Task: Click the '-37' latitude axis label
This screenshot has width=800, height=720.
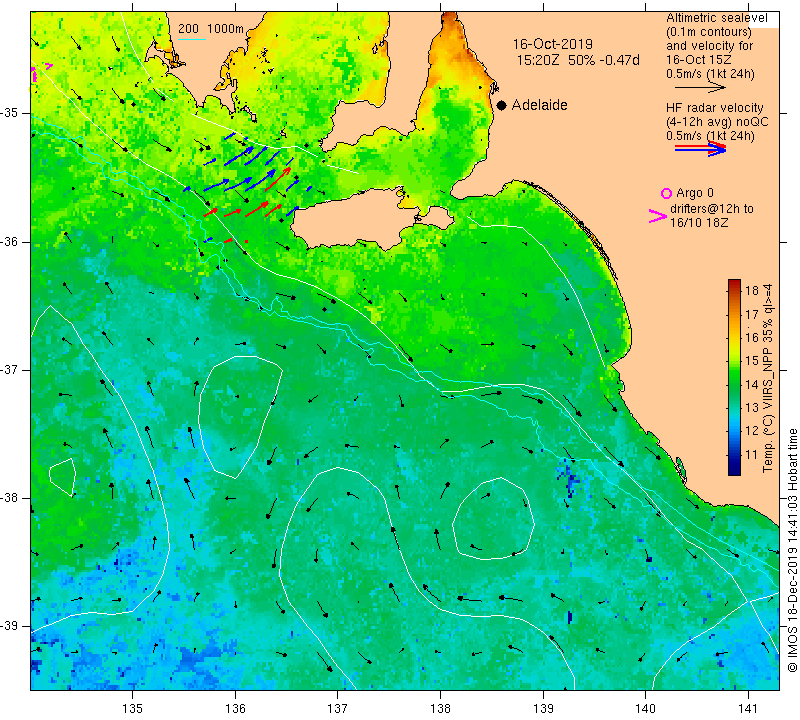Action: click(x=10, y=369)
